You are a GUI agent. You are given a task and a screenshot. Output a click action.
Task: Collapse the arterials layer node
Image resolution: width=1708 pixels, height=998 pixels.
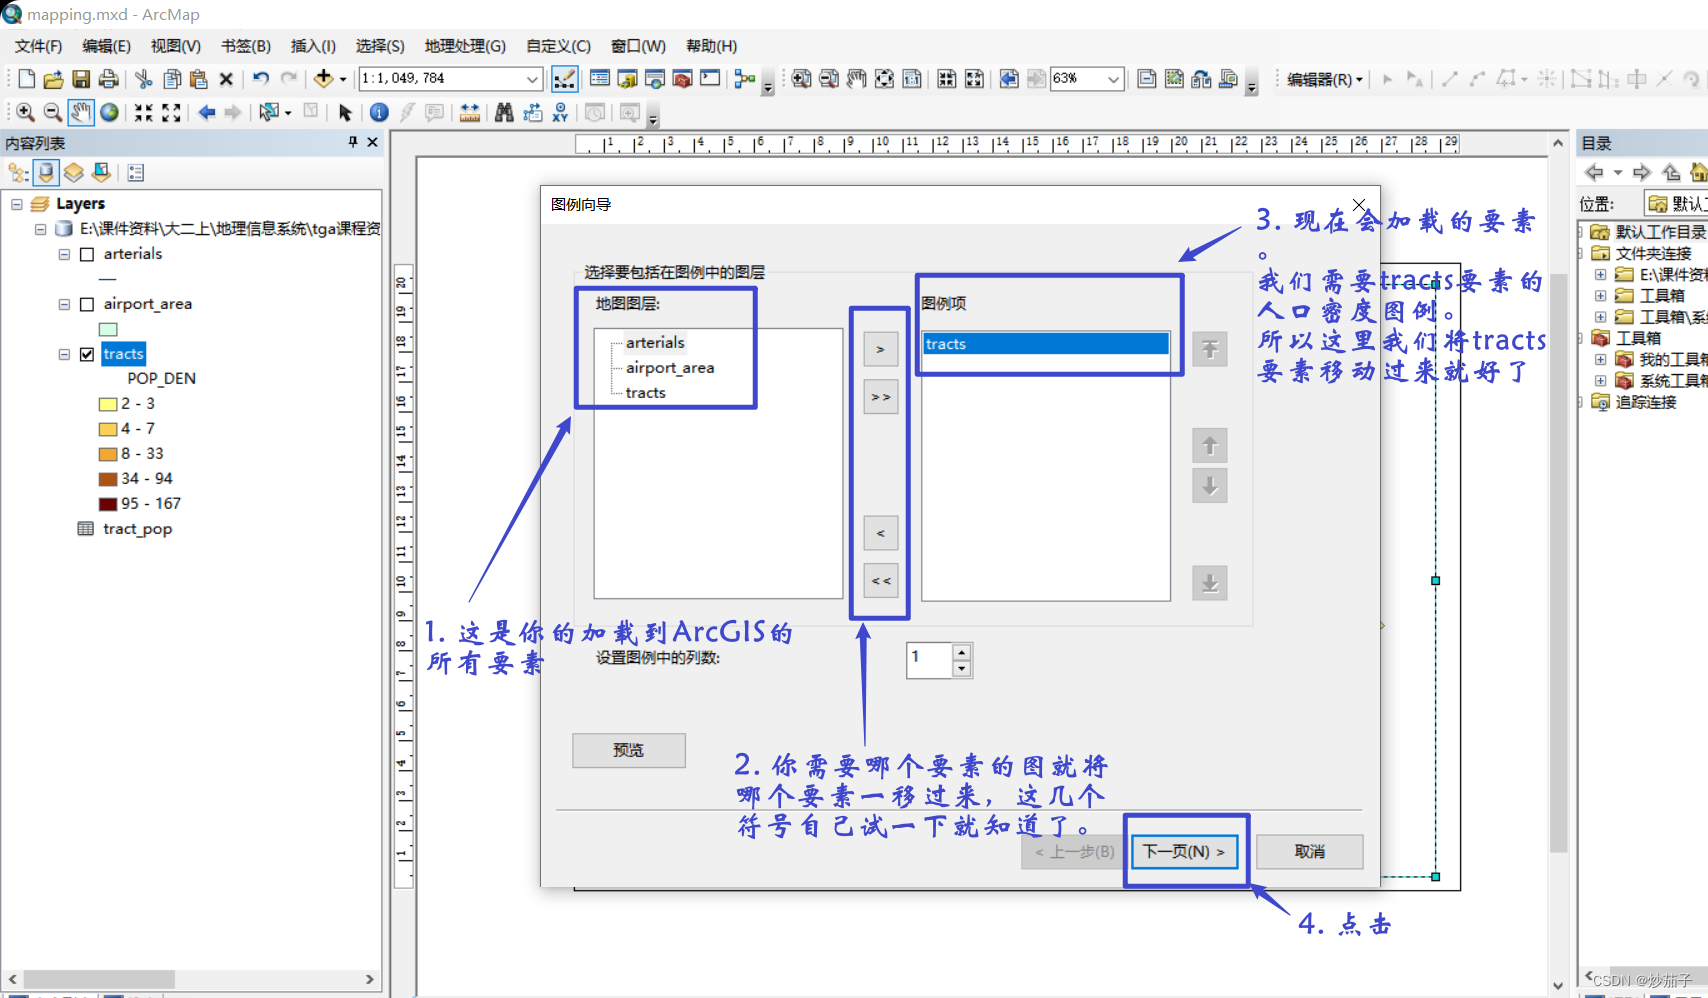tap(64, 254)
